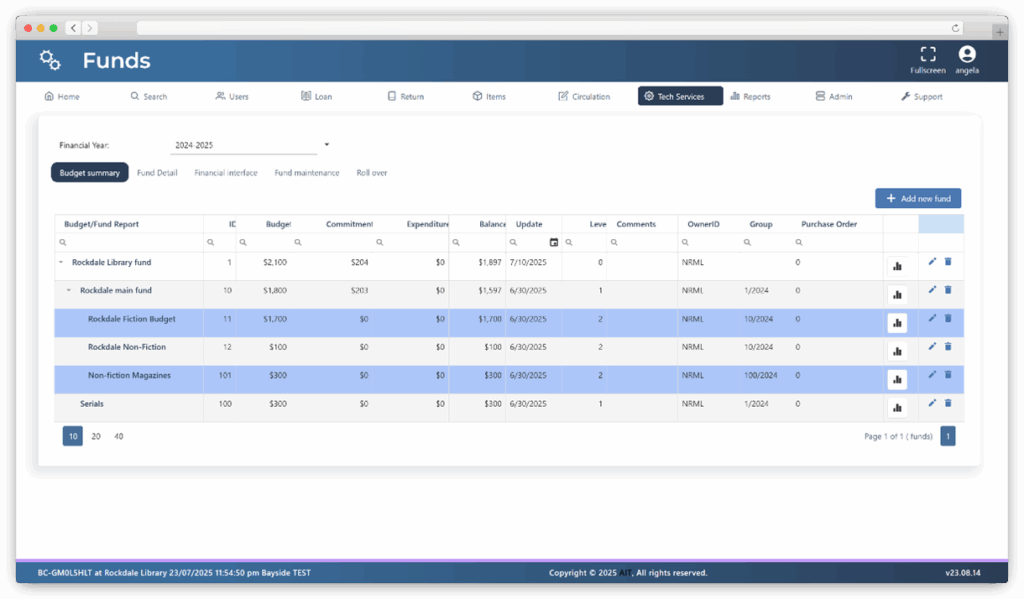The height and width of the screenshot is (599, 1024).
Task: Delete the Rockdale Fiction Budget row
Action: (948, 318)
